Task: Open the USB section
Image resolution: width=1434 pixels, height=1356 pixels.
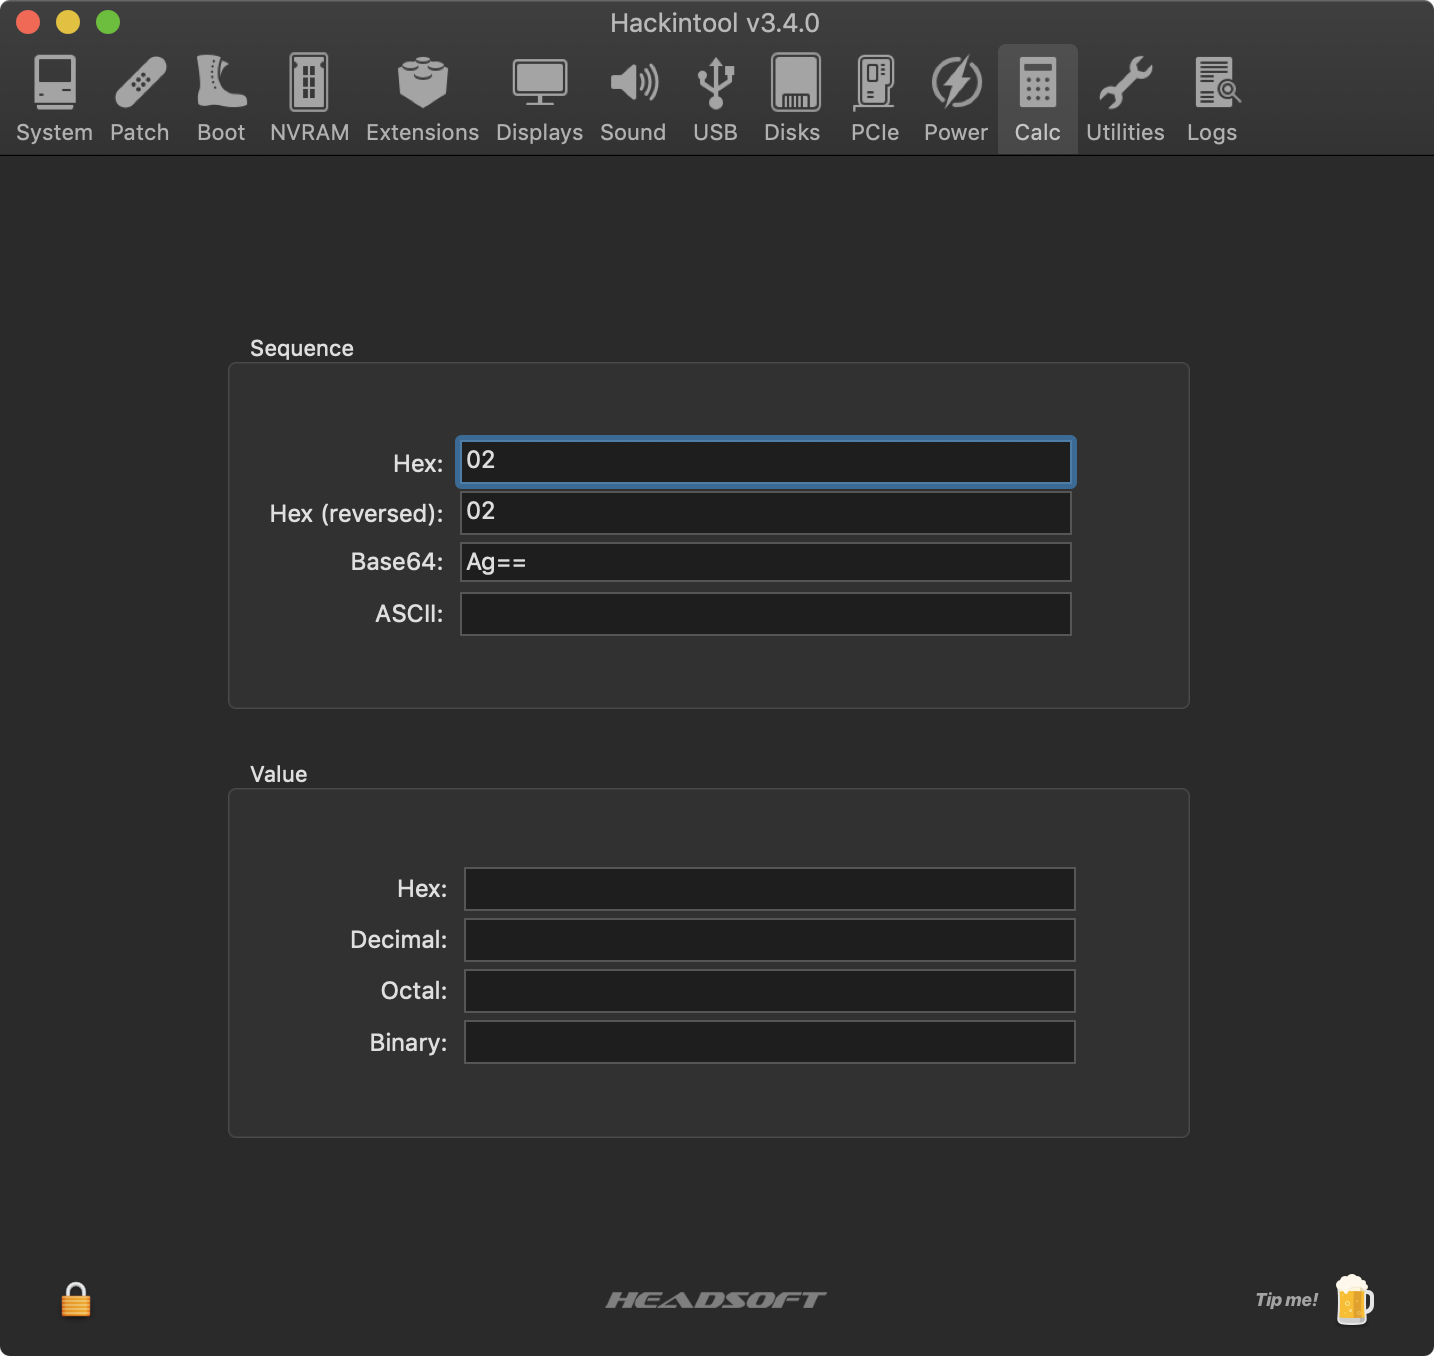Action: click(715, 99)
